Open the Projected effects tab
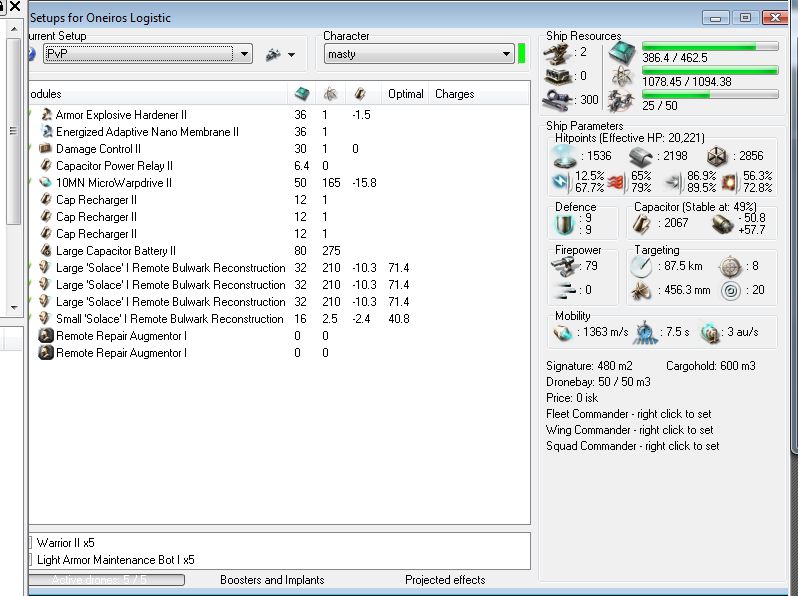This screenshot has width=800, height=596. tap(445, 580)
